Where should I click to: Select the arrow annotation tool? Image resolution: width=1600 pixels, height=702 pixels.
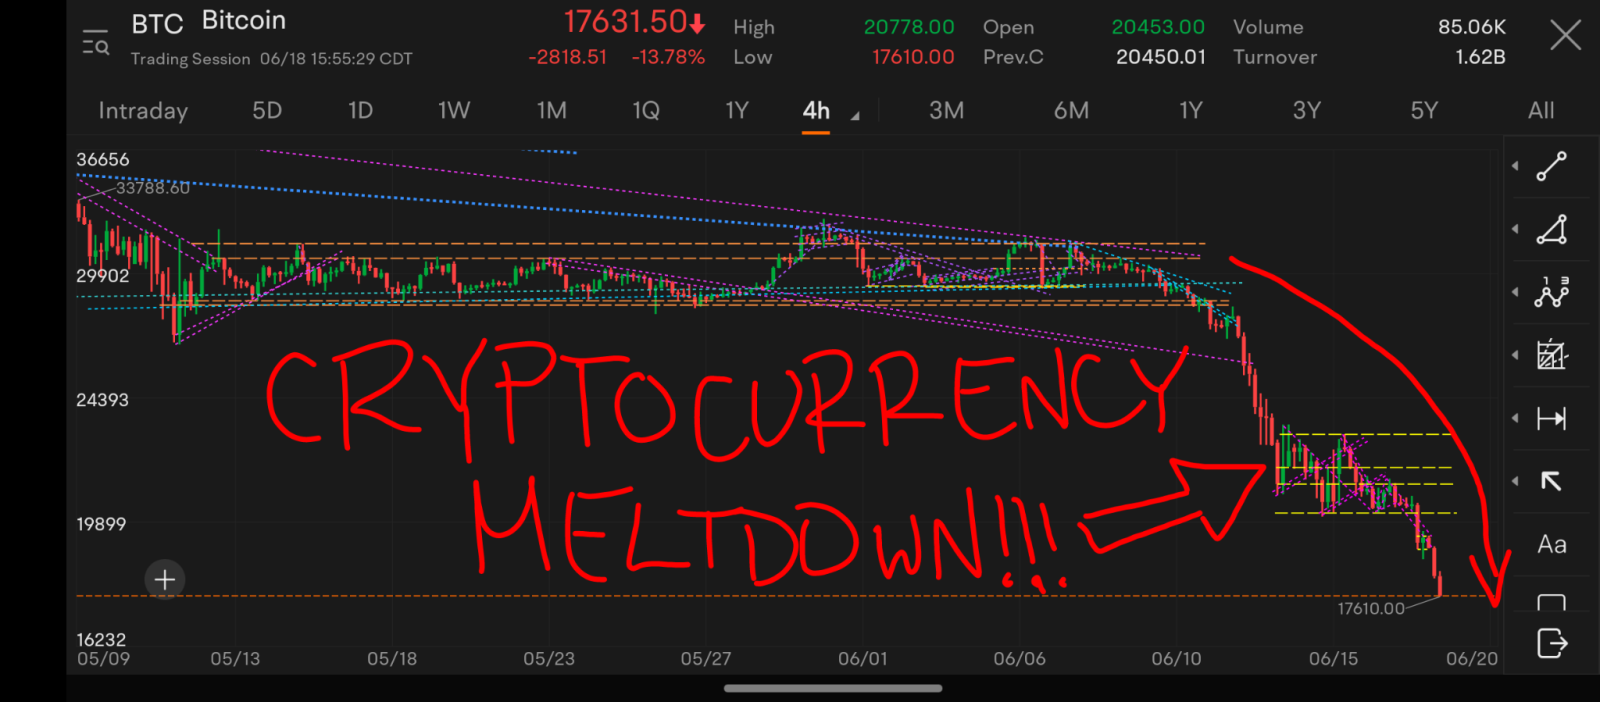(x=1551, y=481)
